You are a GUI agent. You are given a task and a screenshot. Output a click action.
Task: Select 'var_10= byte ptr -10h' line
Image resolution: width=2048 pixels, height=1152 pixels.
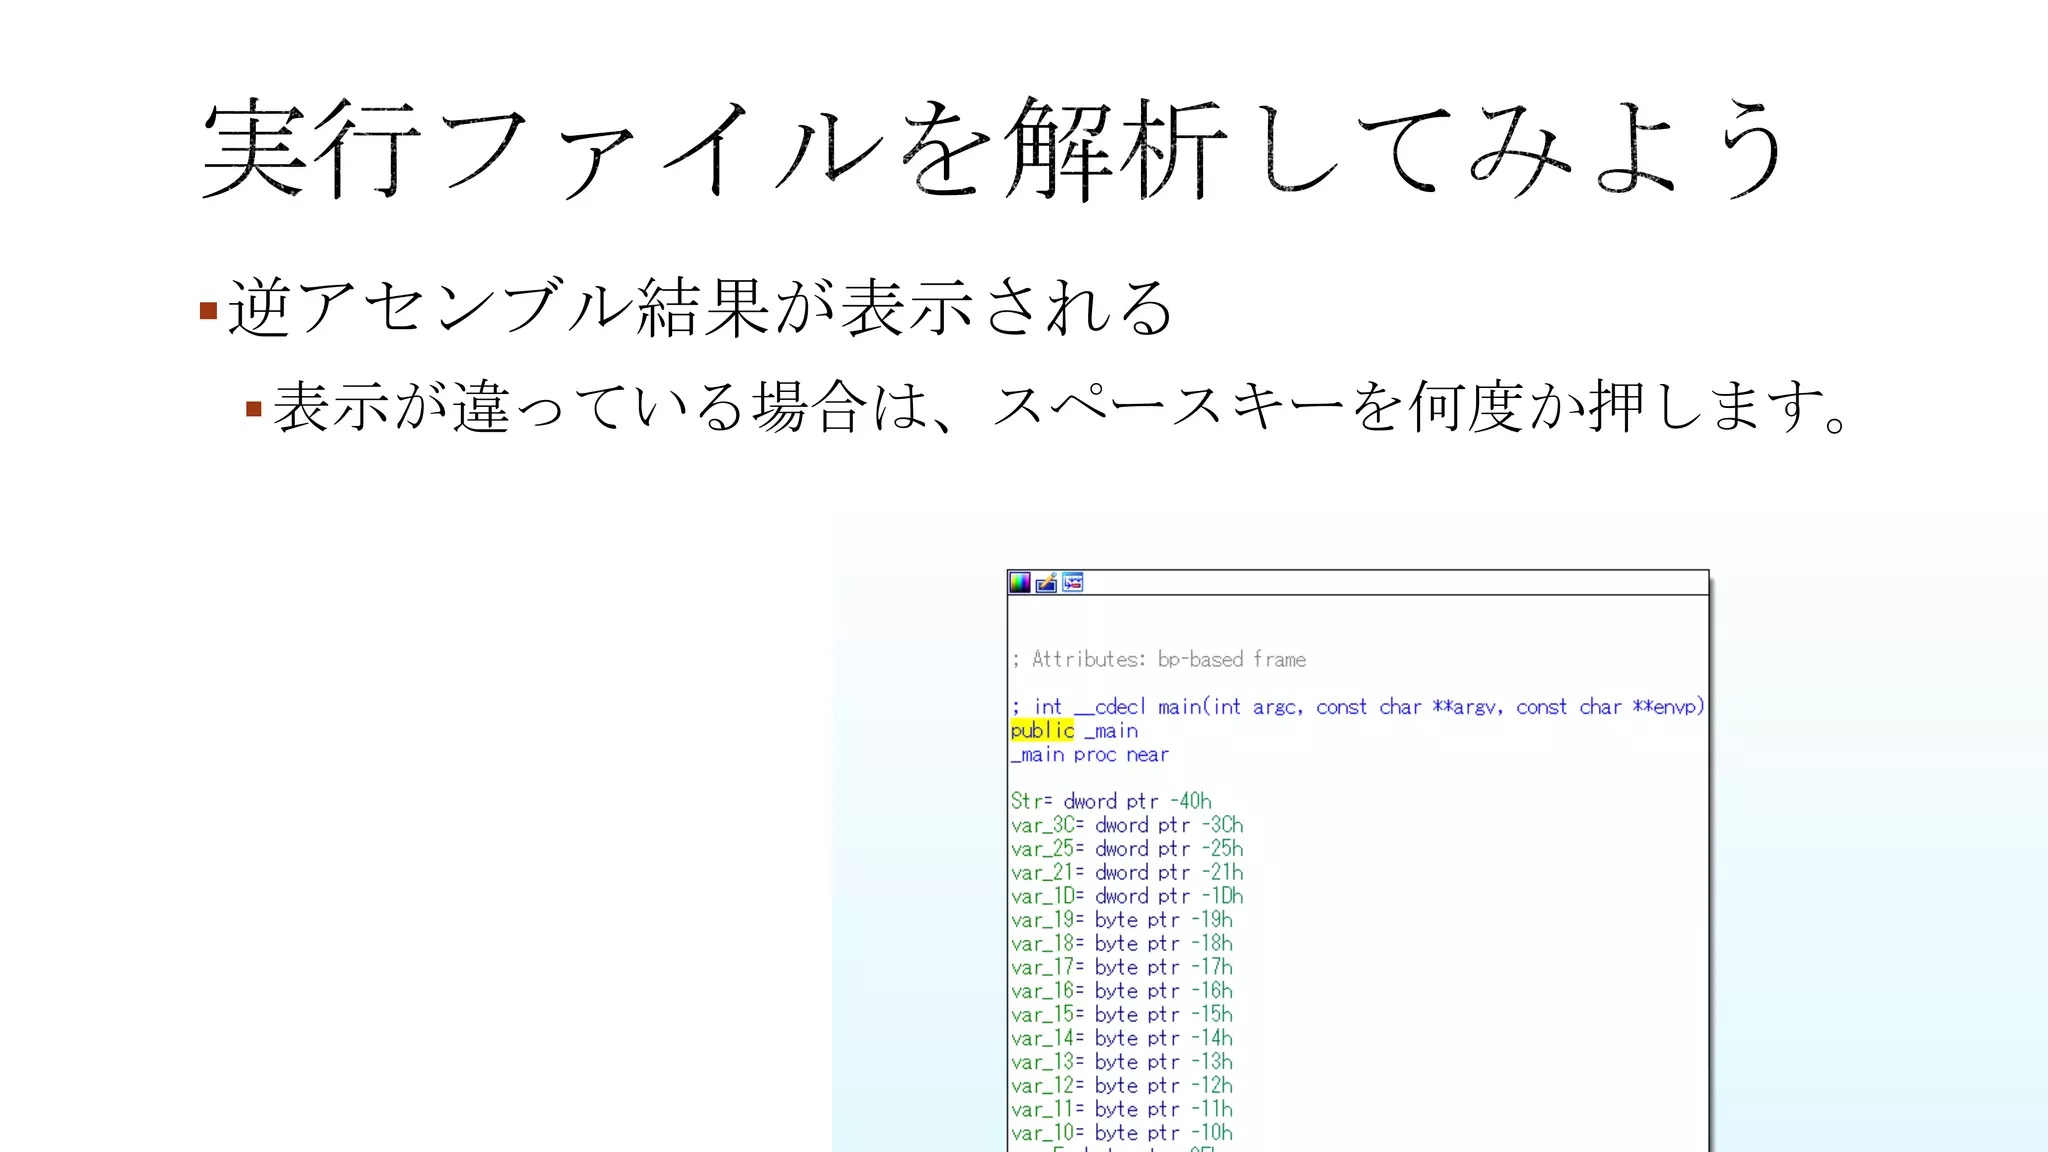pyautogui.click(x=1122, y=1133)
